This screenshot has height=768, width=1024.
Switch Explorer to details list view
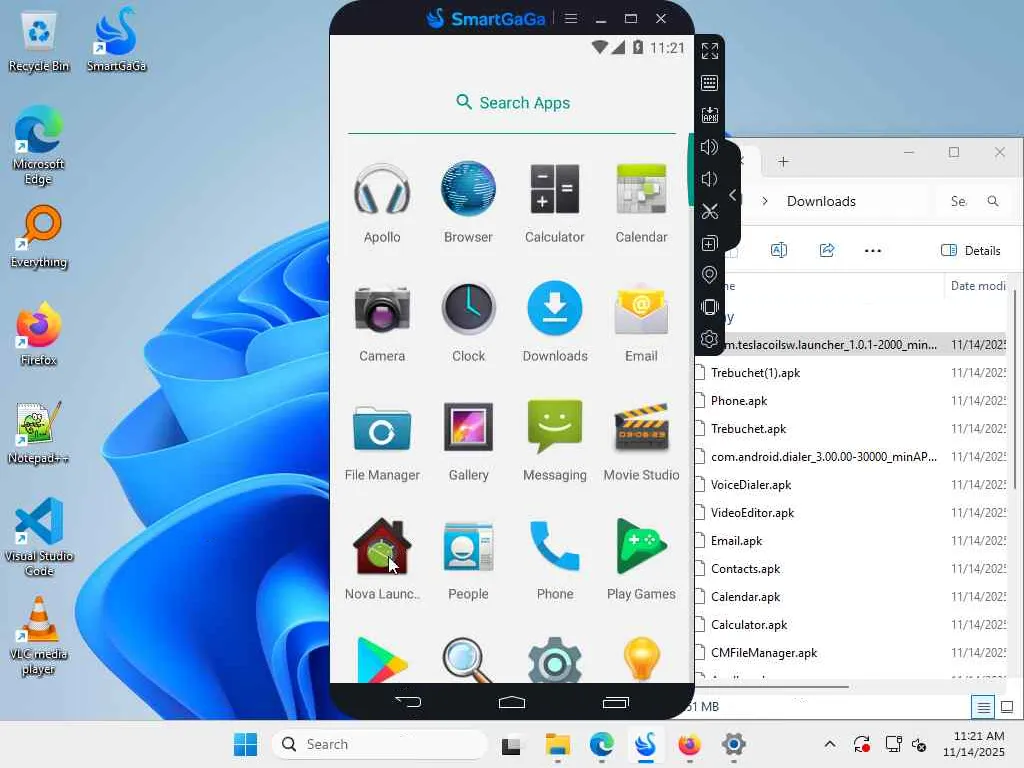coord(983,707)
